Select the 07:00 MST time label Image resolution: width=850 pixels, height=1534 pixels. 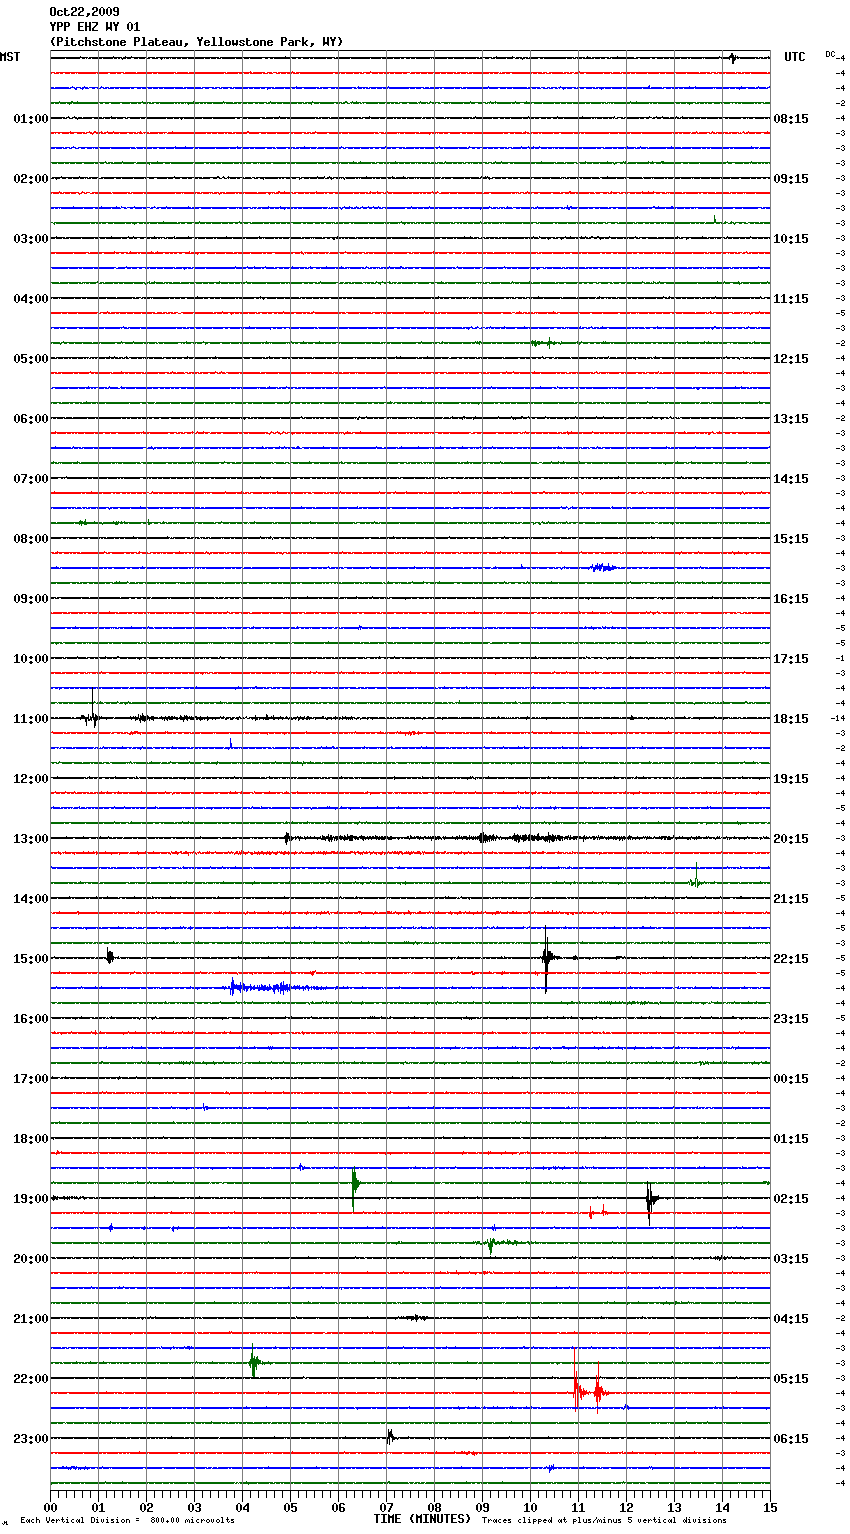point(31,479)
